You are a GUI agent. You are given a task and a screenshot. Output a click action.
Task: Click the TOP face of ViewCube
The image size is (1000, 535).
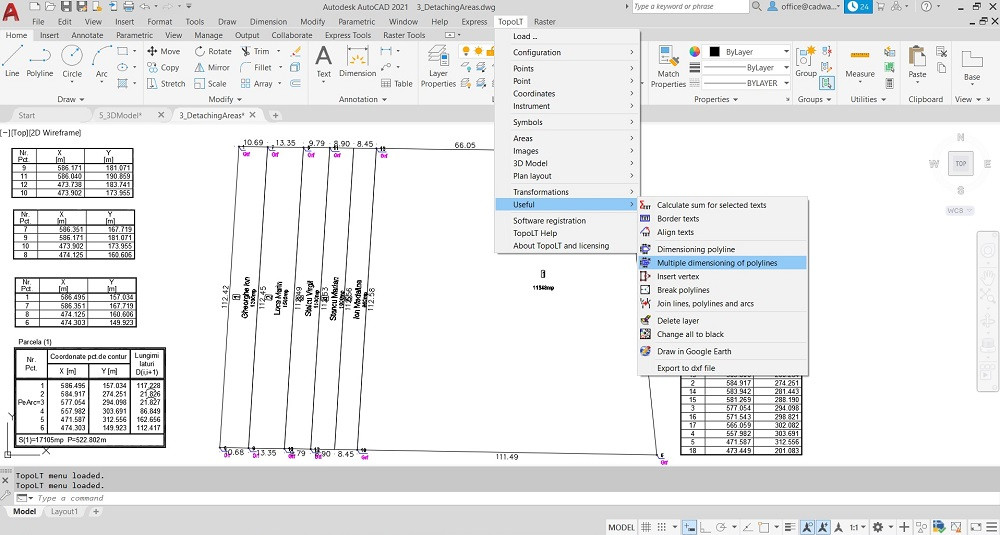(960, 164)
